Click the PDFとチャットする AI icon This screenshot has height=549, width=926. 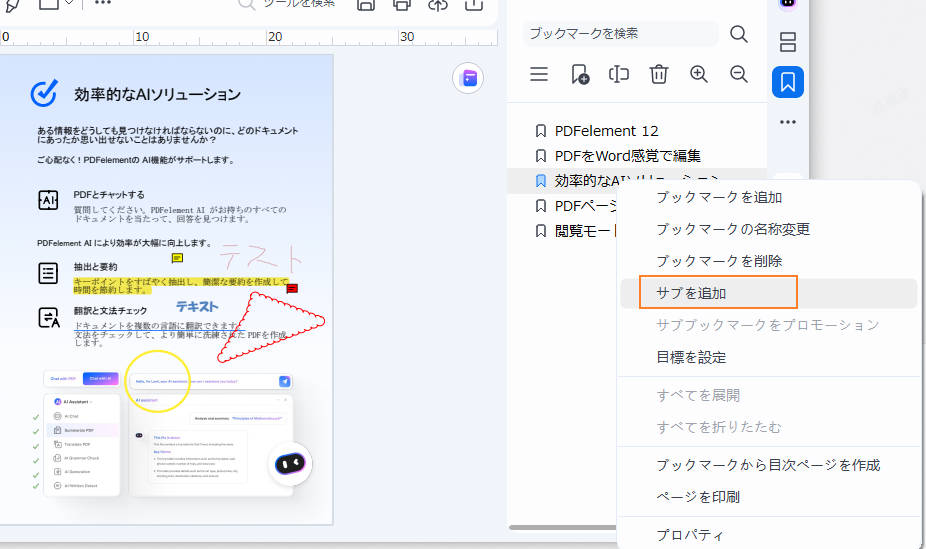click(48, 200)
